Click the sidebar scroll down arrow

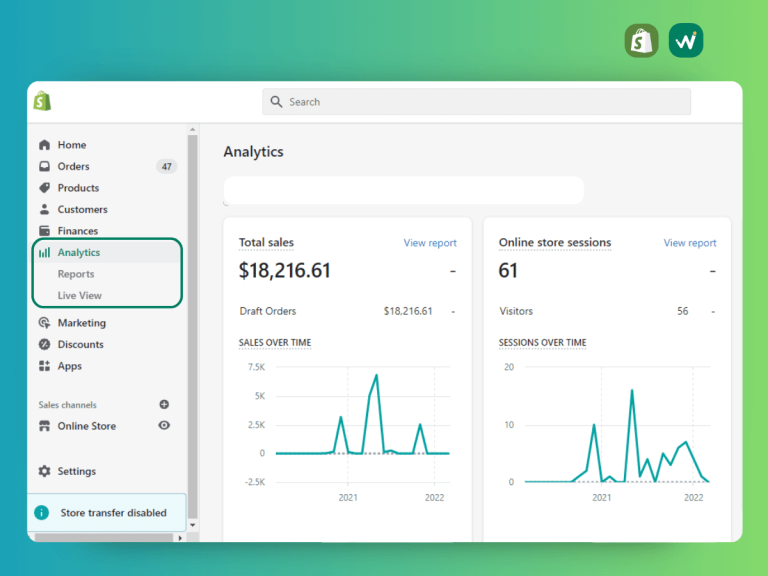[x=192, y=525]
